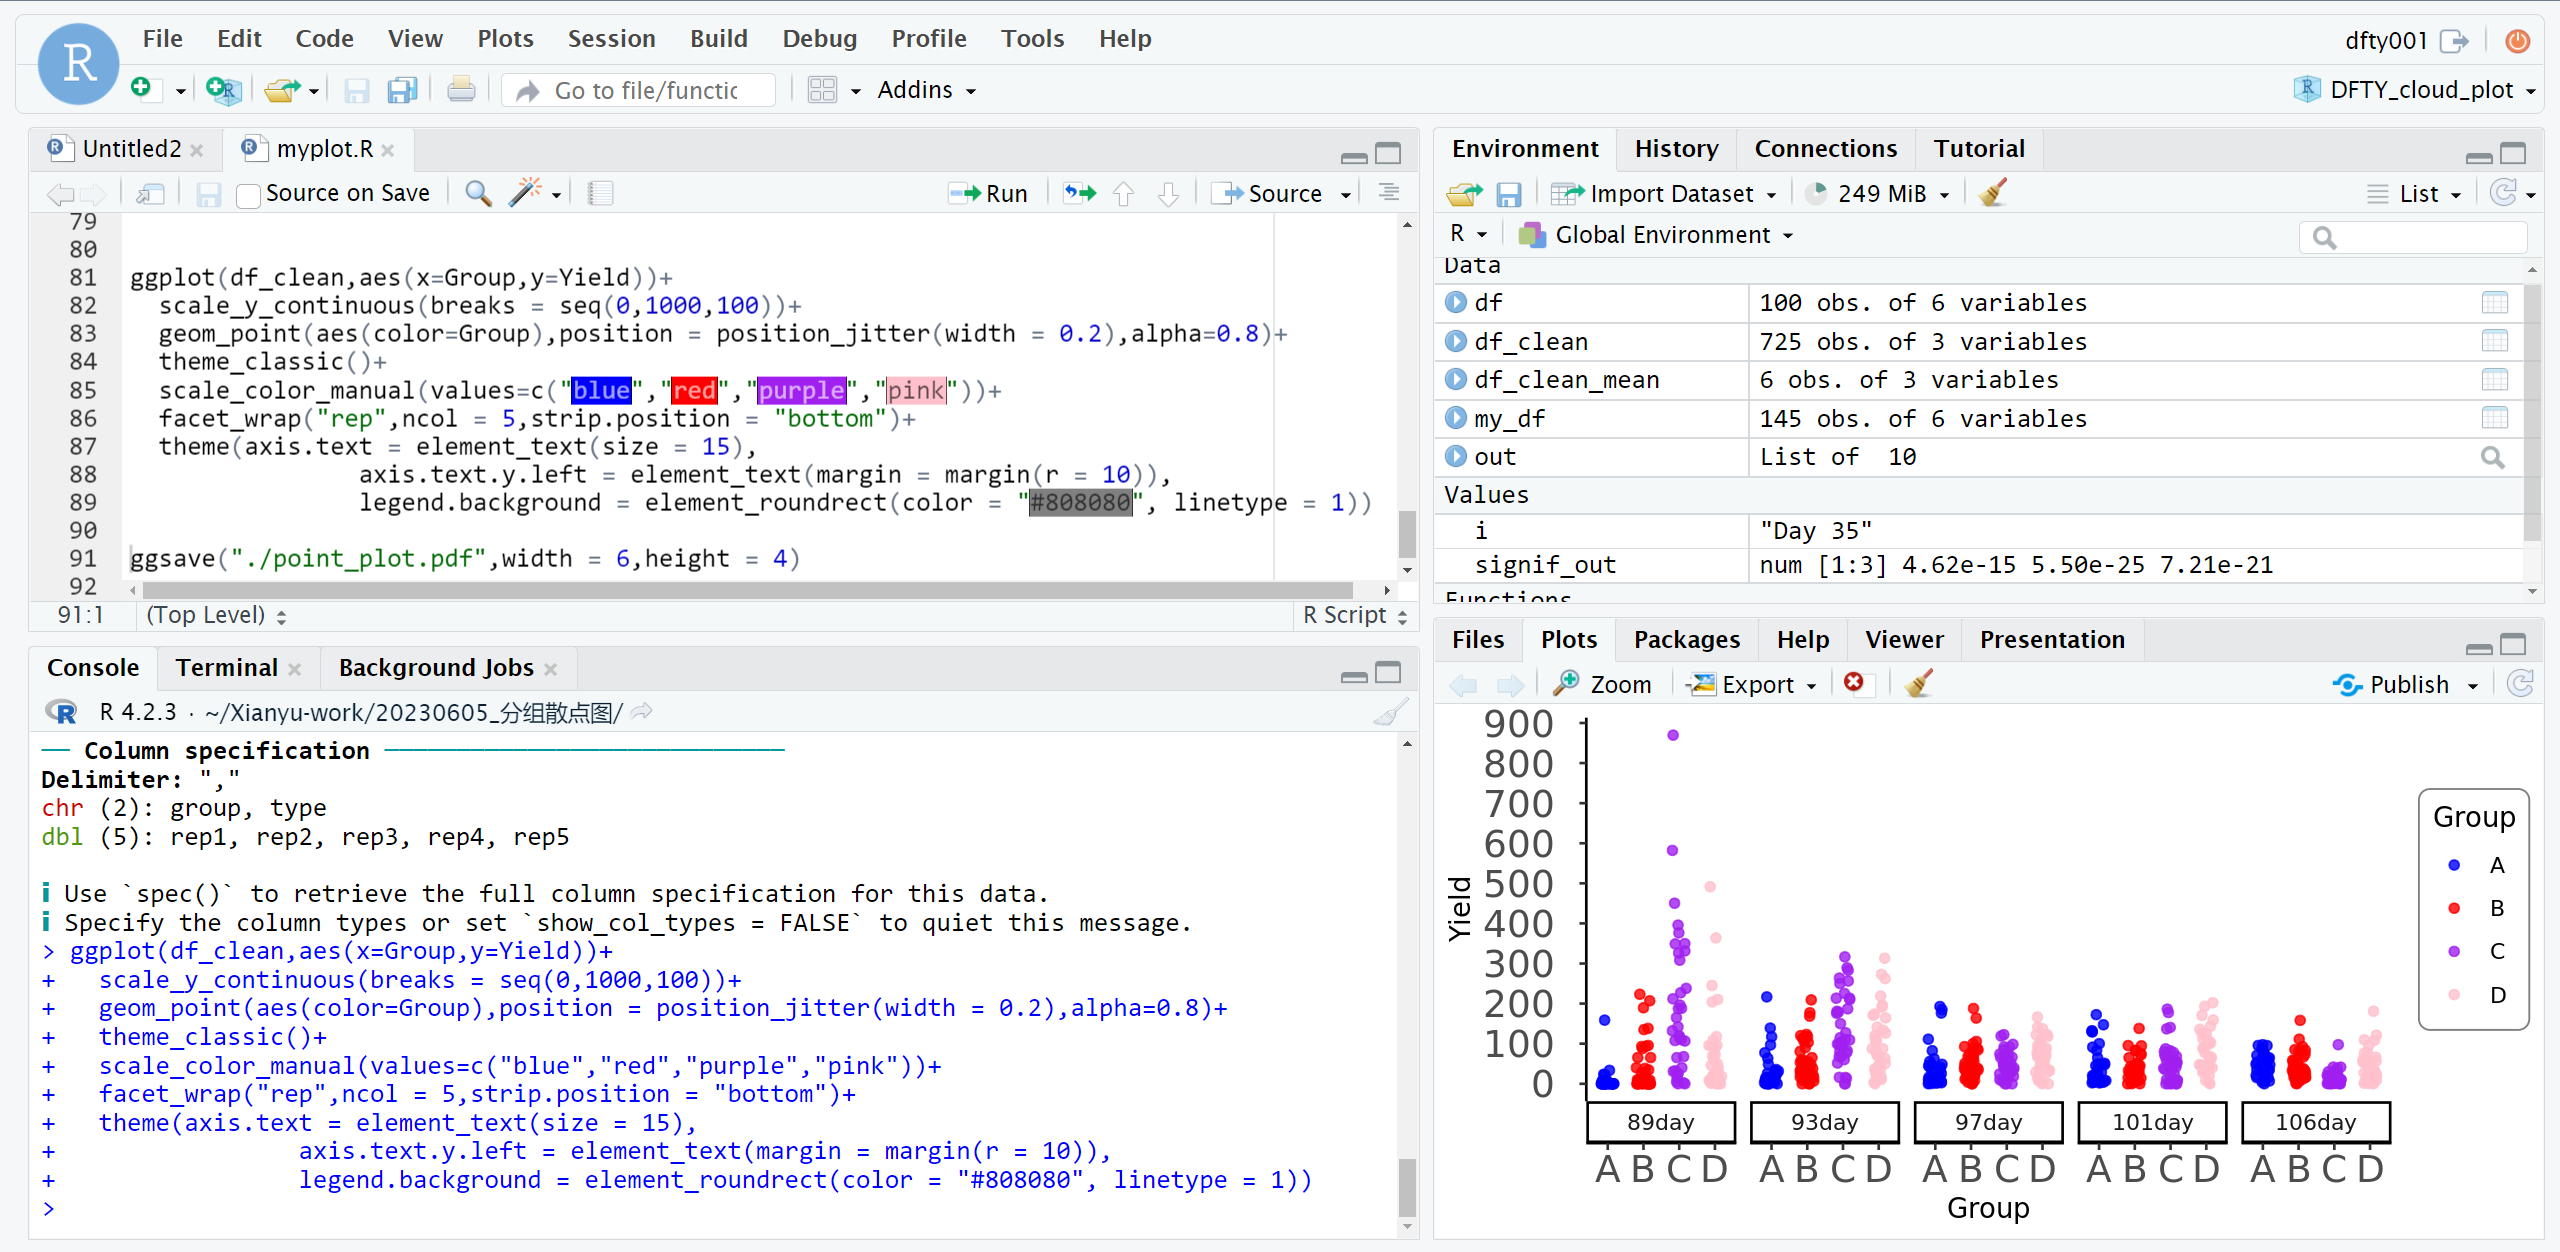Click the editor Find/Replace magnifier icon

pyautogui.click(x=478, y=193)
